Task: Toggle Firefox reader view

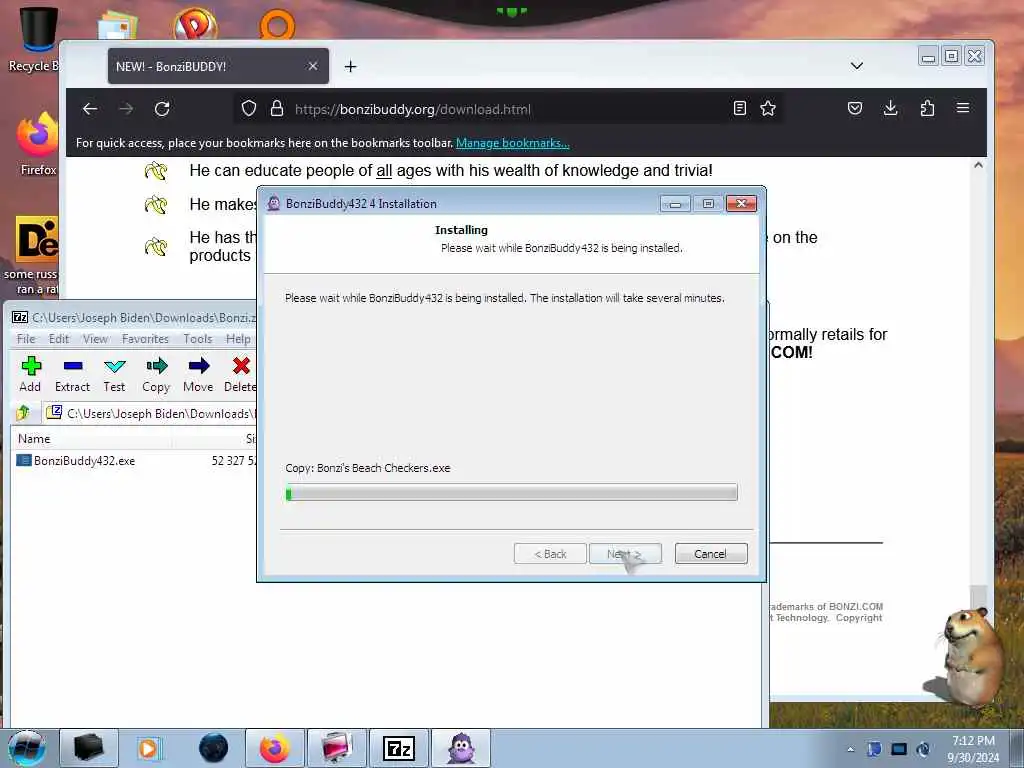Action: pyautogui.click(x=739, y=108)
